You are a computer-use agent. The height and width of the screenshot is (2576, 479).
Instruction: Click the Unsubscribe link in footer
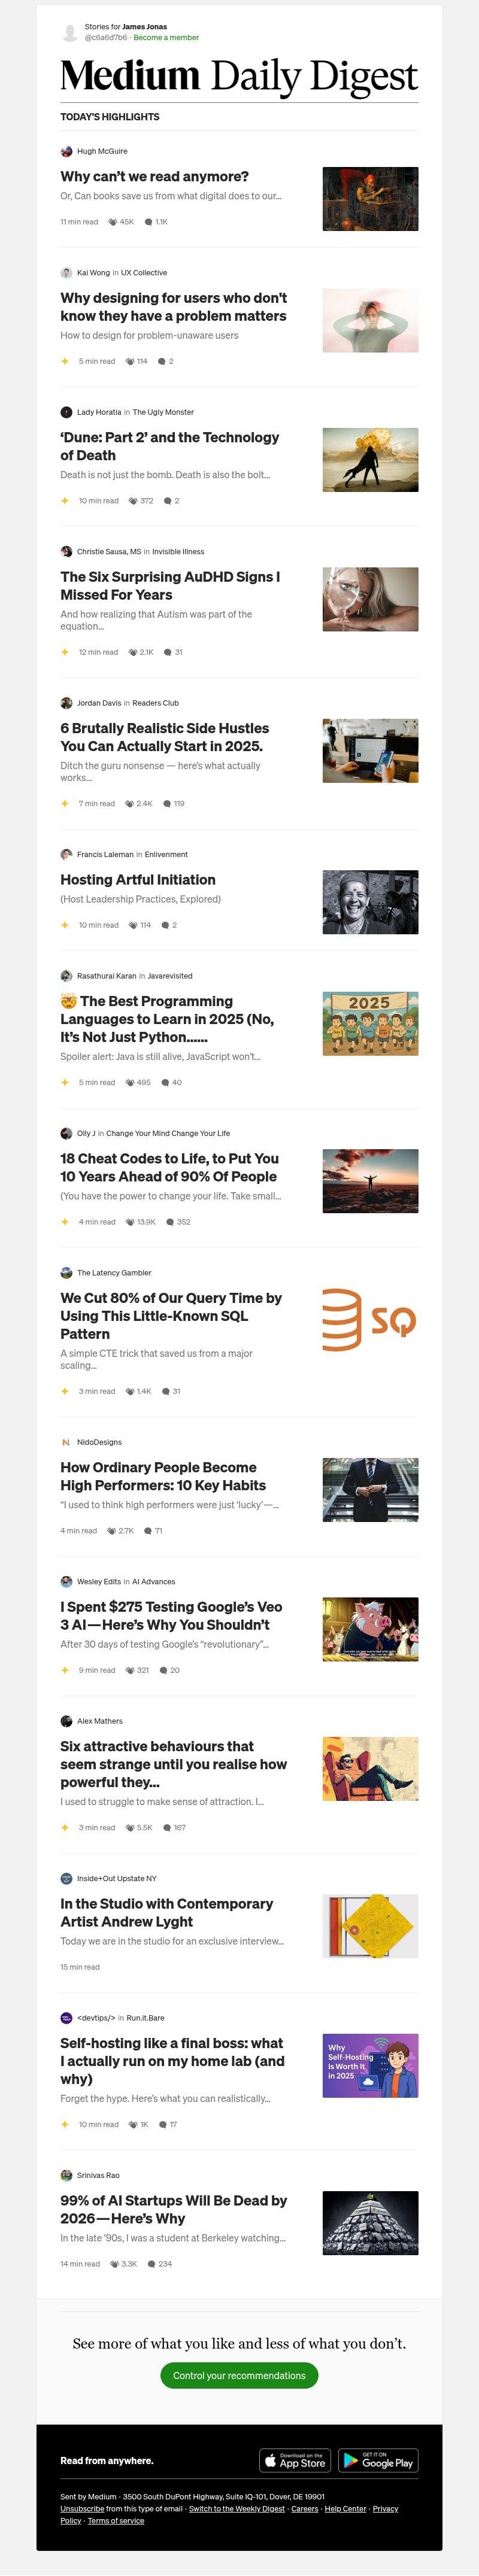point(82,2508)
